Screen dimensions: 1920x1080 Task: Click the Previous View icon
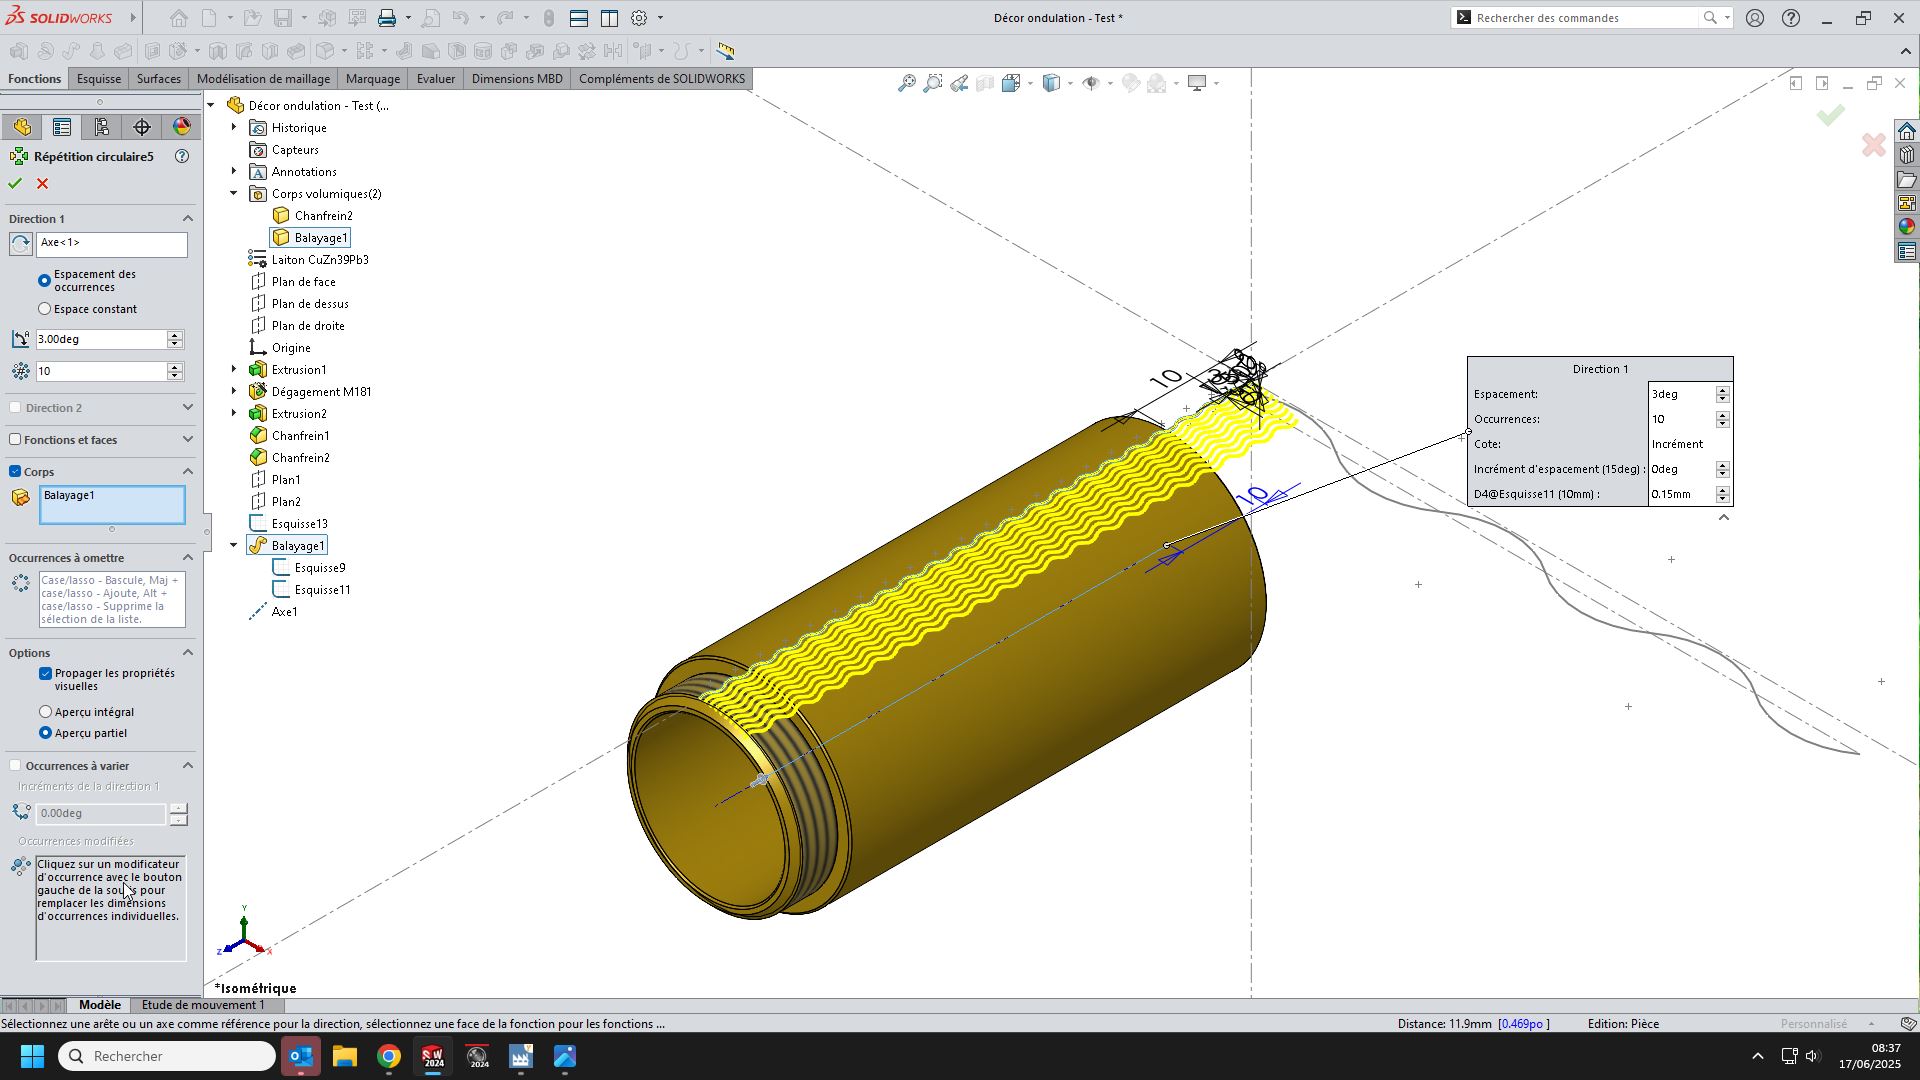(959, 84)
